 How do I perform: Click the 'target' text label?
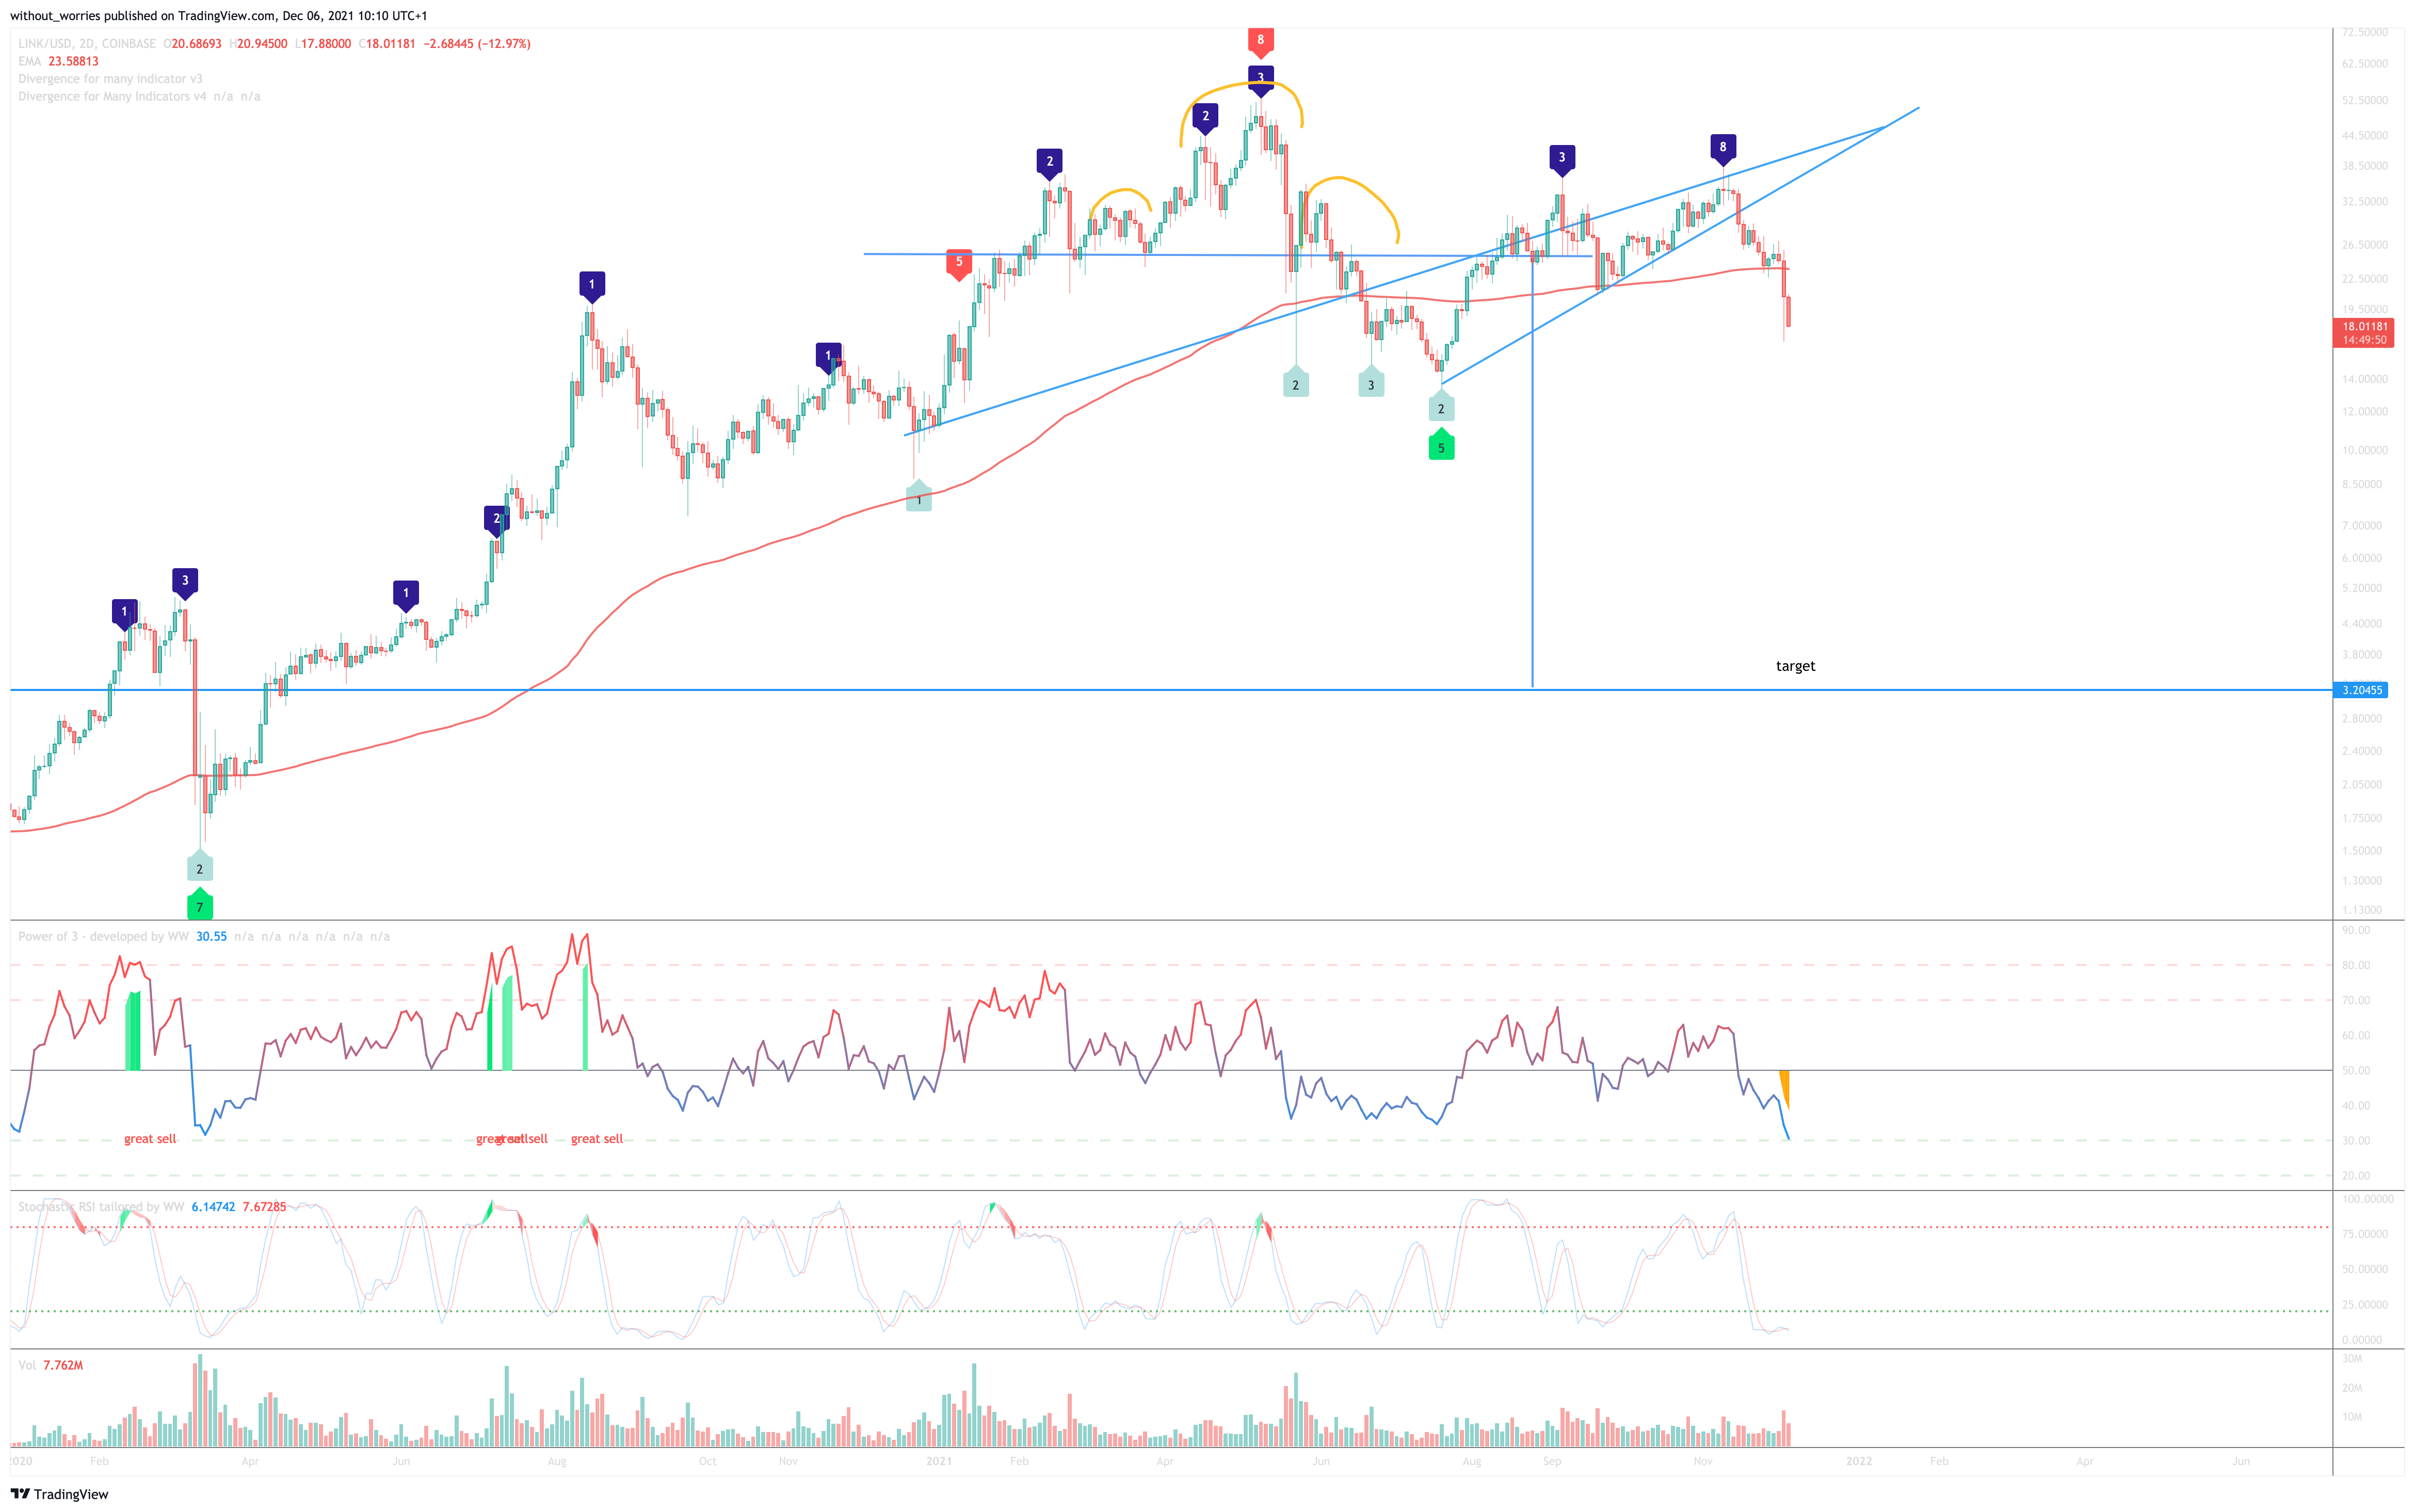pyautogui.click(x=1795, y=666)
